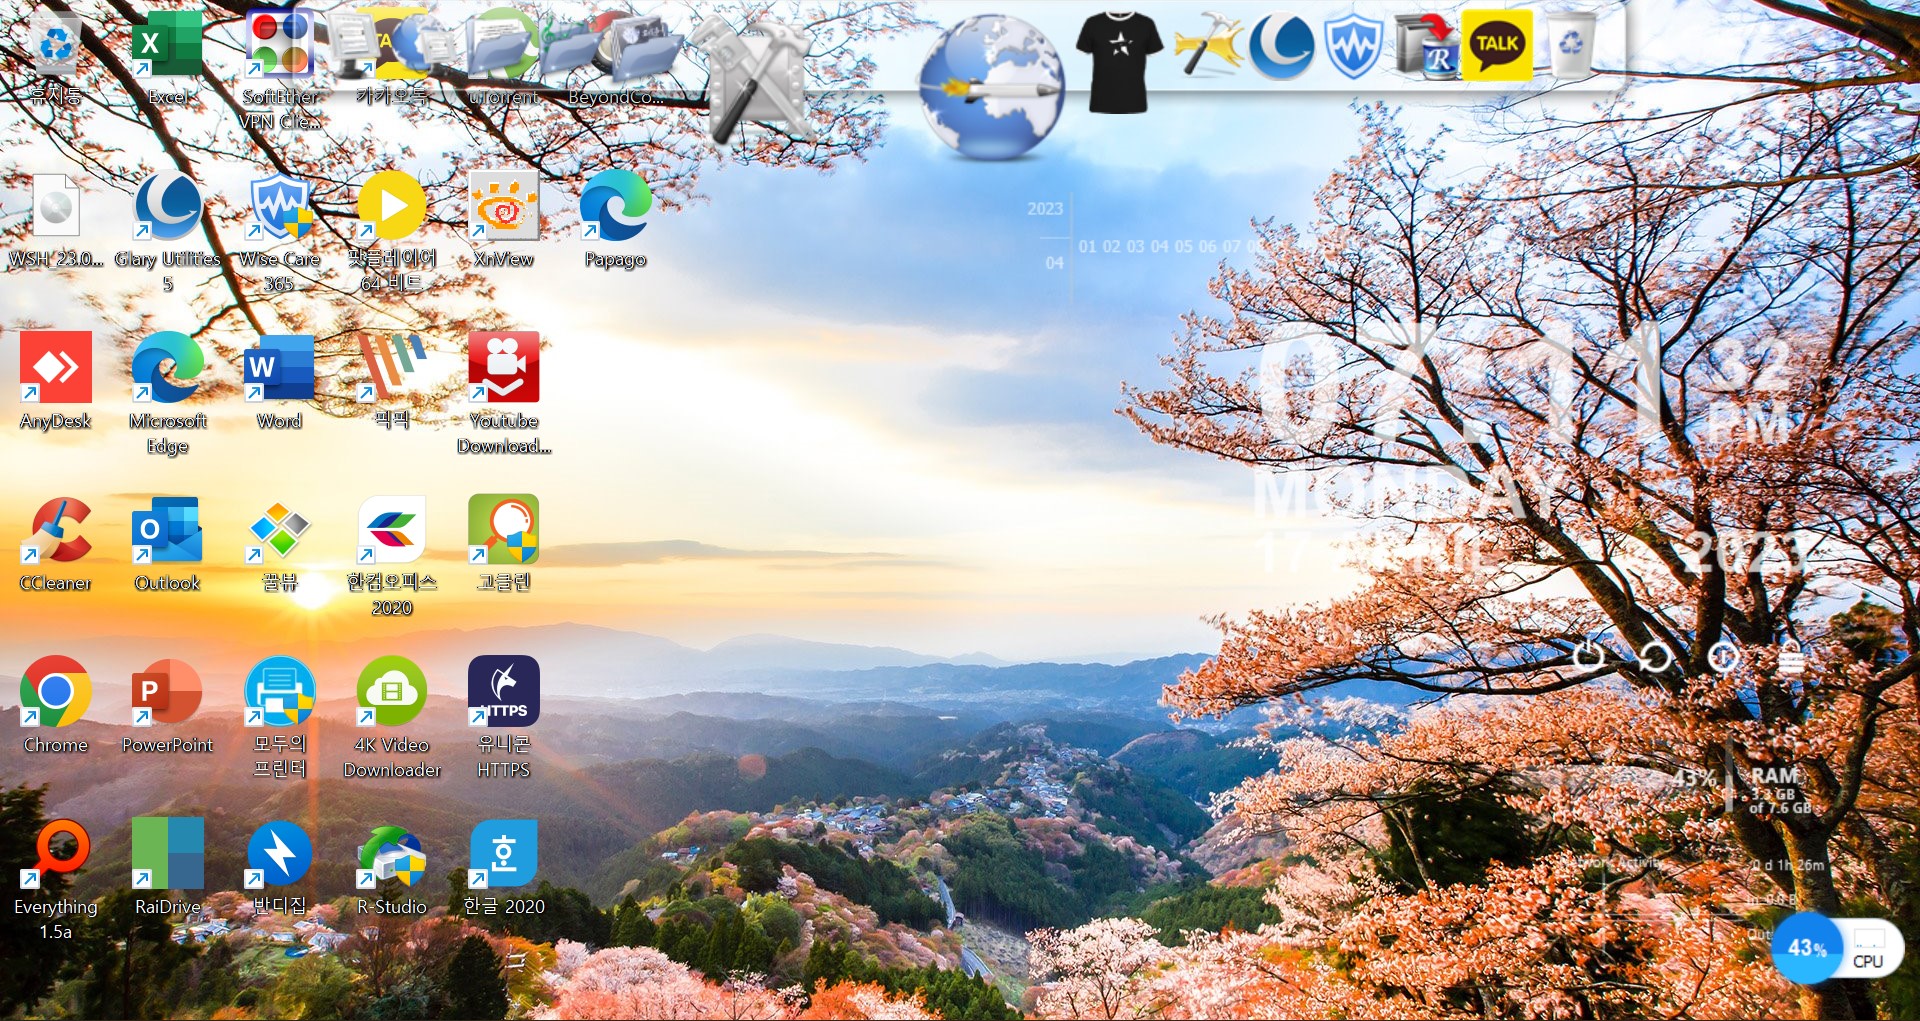Open the Chrome desktop shortcut
The width and height of the screenshot is (1920, 1021).
point(56,706)
